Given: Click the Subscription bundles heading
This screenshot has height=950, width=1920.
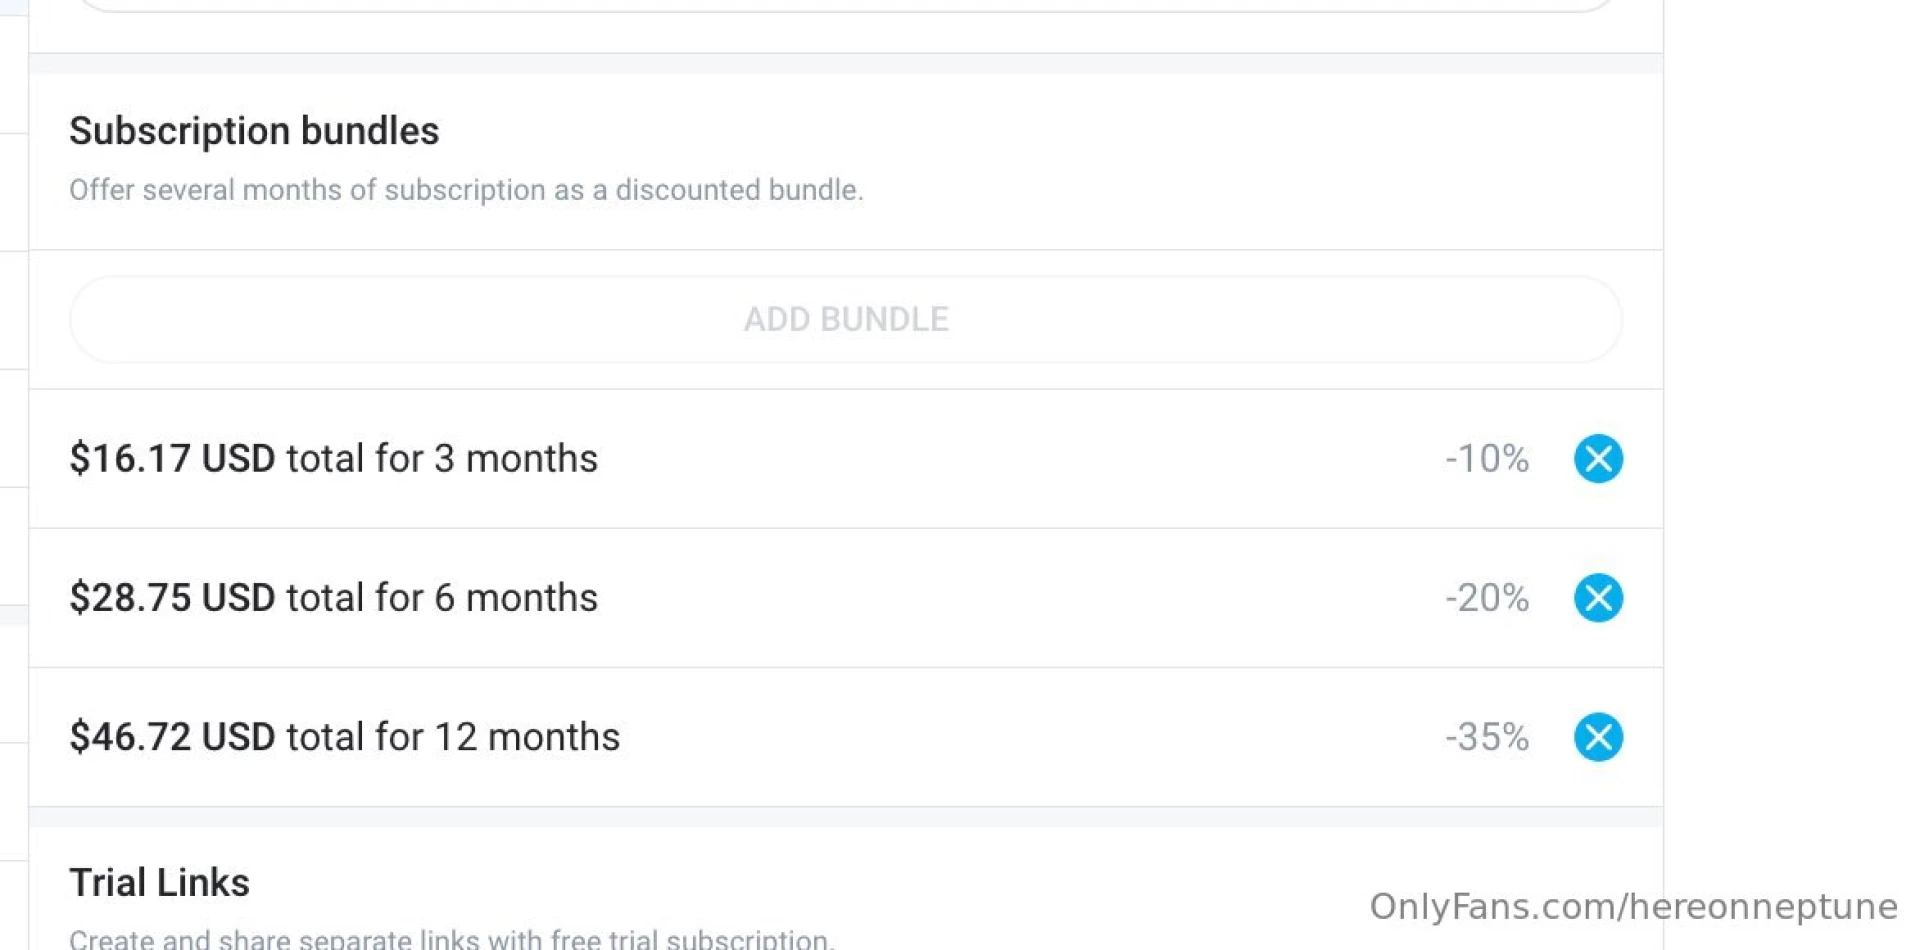Looking at the screenshot, I should point(253,130).
